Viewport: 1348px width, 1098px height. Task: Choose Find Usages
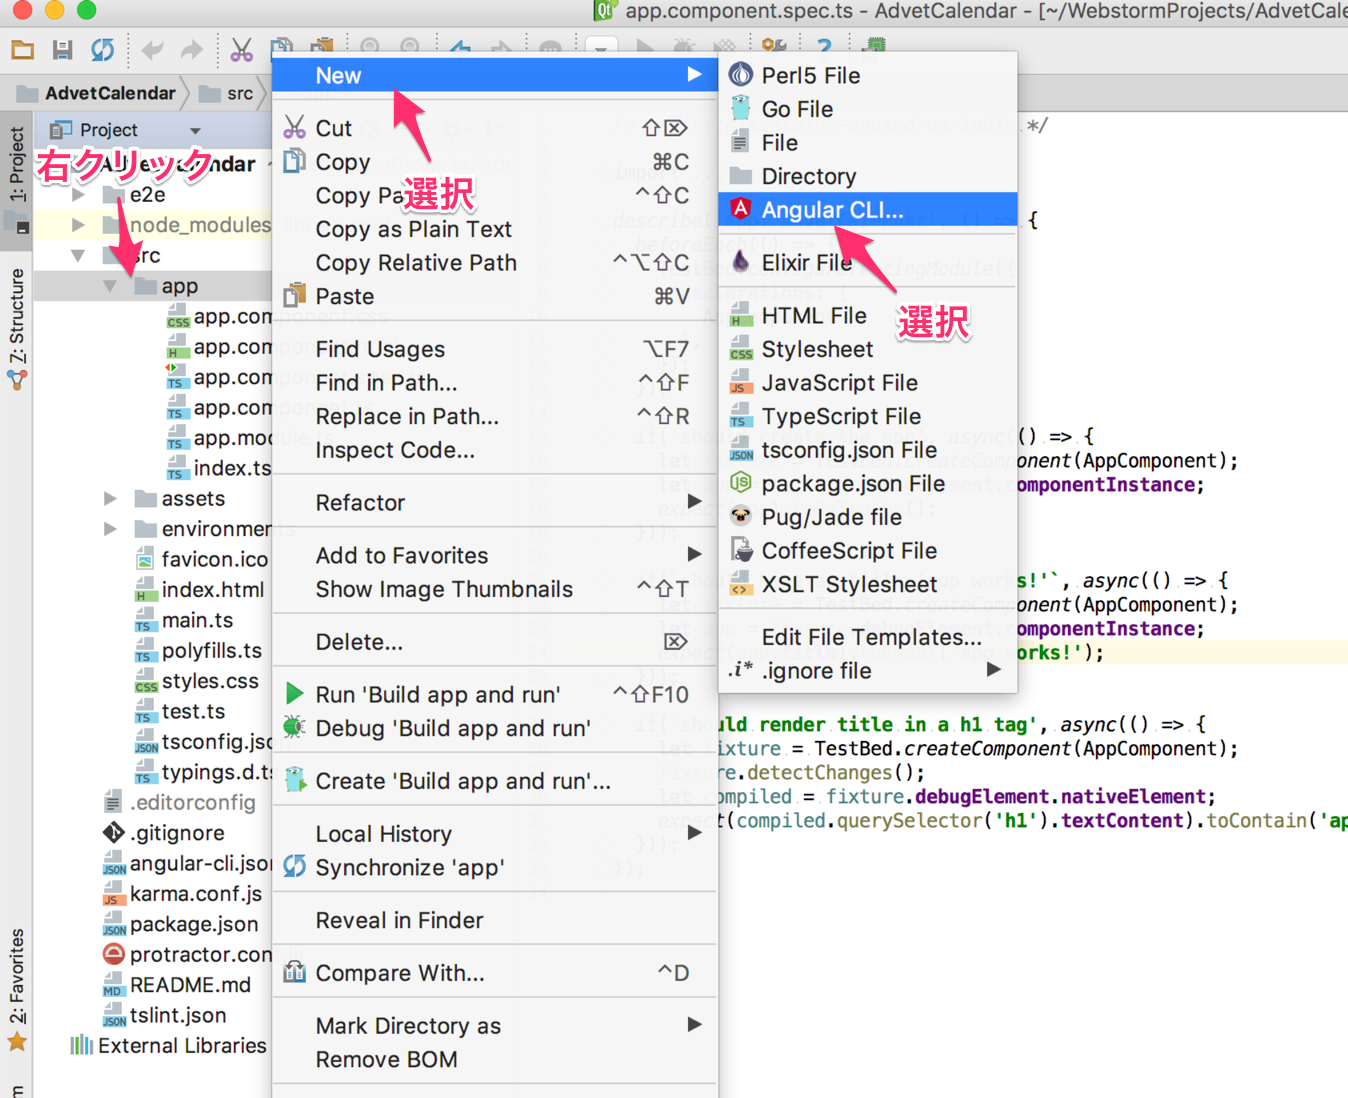coord(495,349)
